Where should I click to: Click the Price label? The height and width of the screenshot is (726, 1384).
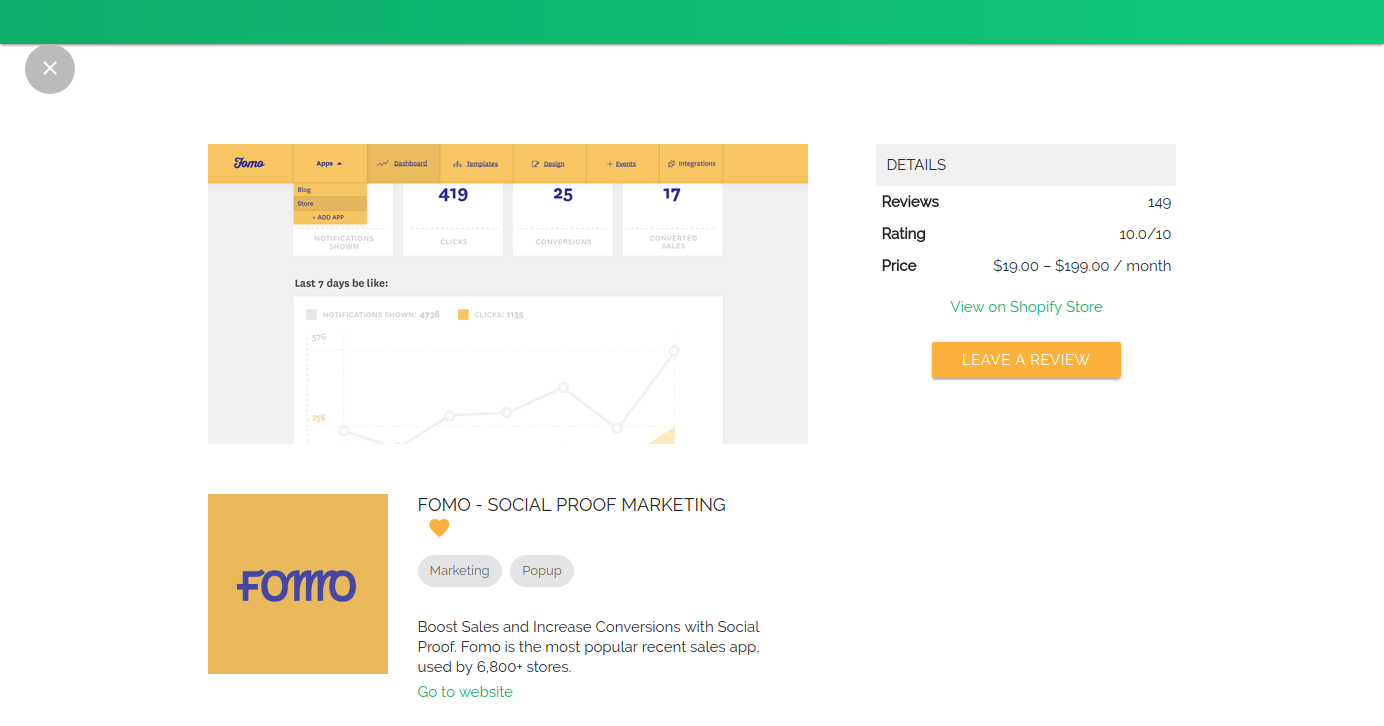pyautogui.click(x=899, y=266)
